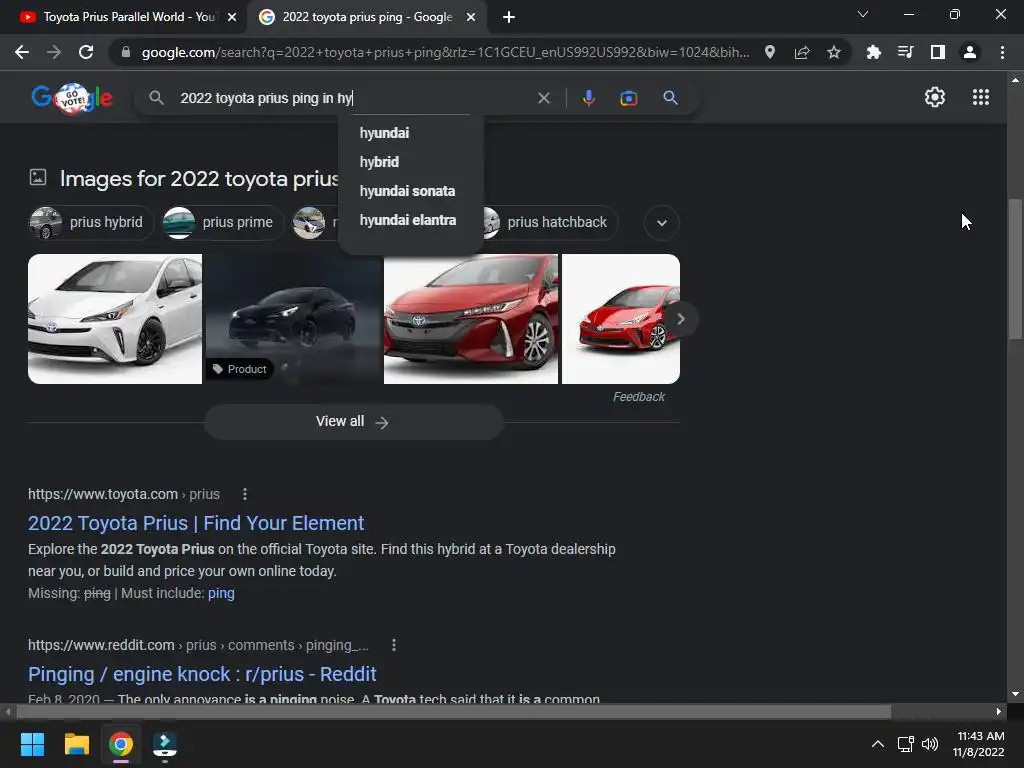
Task: Click the Feedback link under images
Action: click(638, 397)
